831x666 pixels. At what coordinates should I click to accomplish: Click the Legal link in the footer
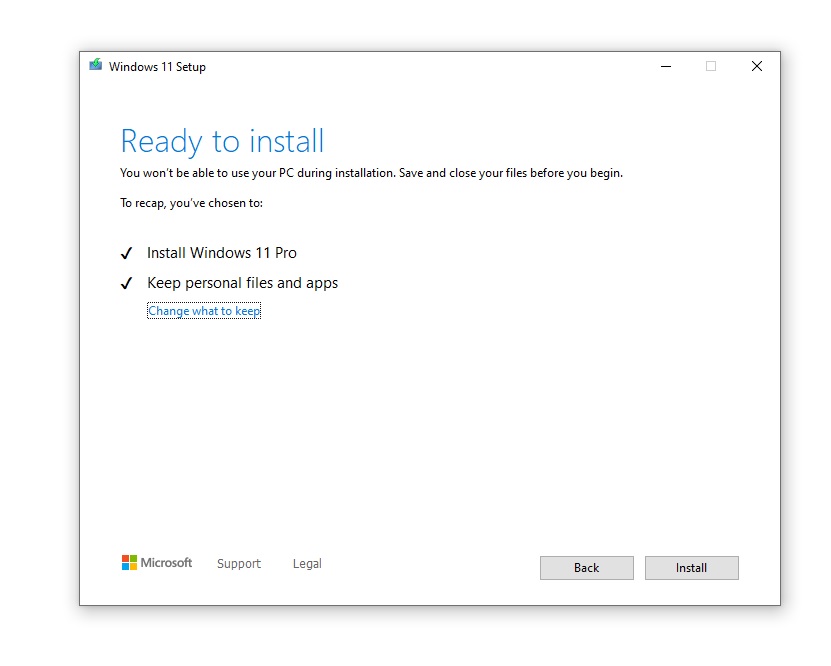(307, 563)
